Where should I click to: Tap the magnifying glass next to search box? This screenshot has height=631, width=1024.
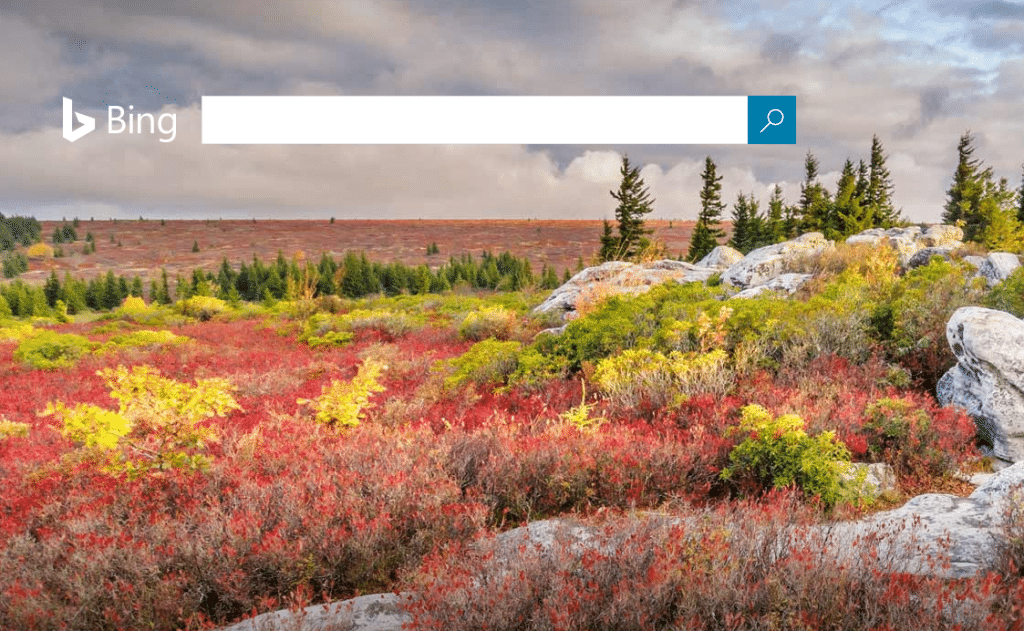click(x=771, y=120)
